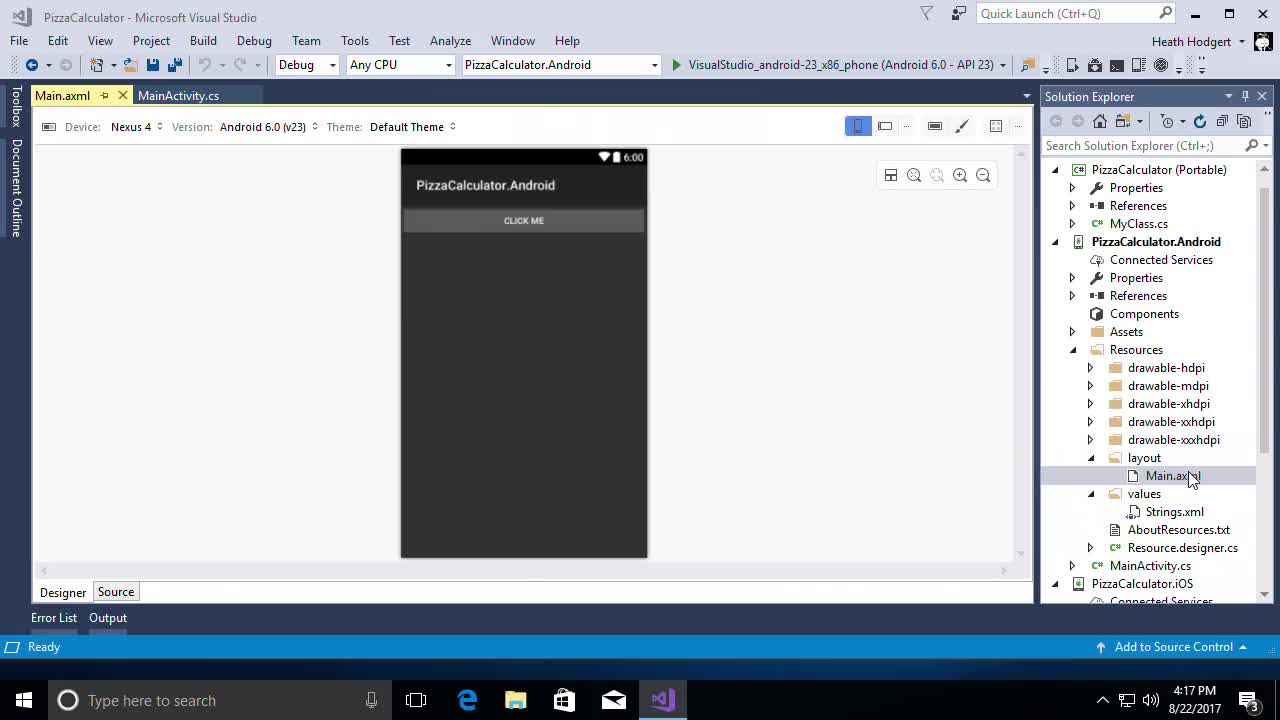Viewport: 1280px width, 720px height.
Task: Switch to the MainActivity.cs tab
Action: click(179, 95)
